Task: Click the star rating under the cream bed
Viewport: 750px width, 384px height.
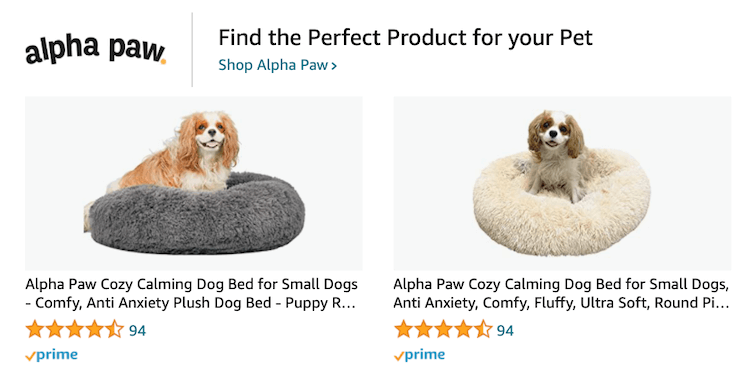Action: pyautogui.click(x=443, y=330)
